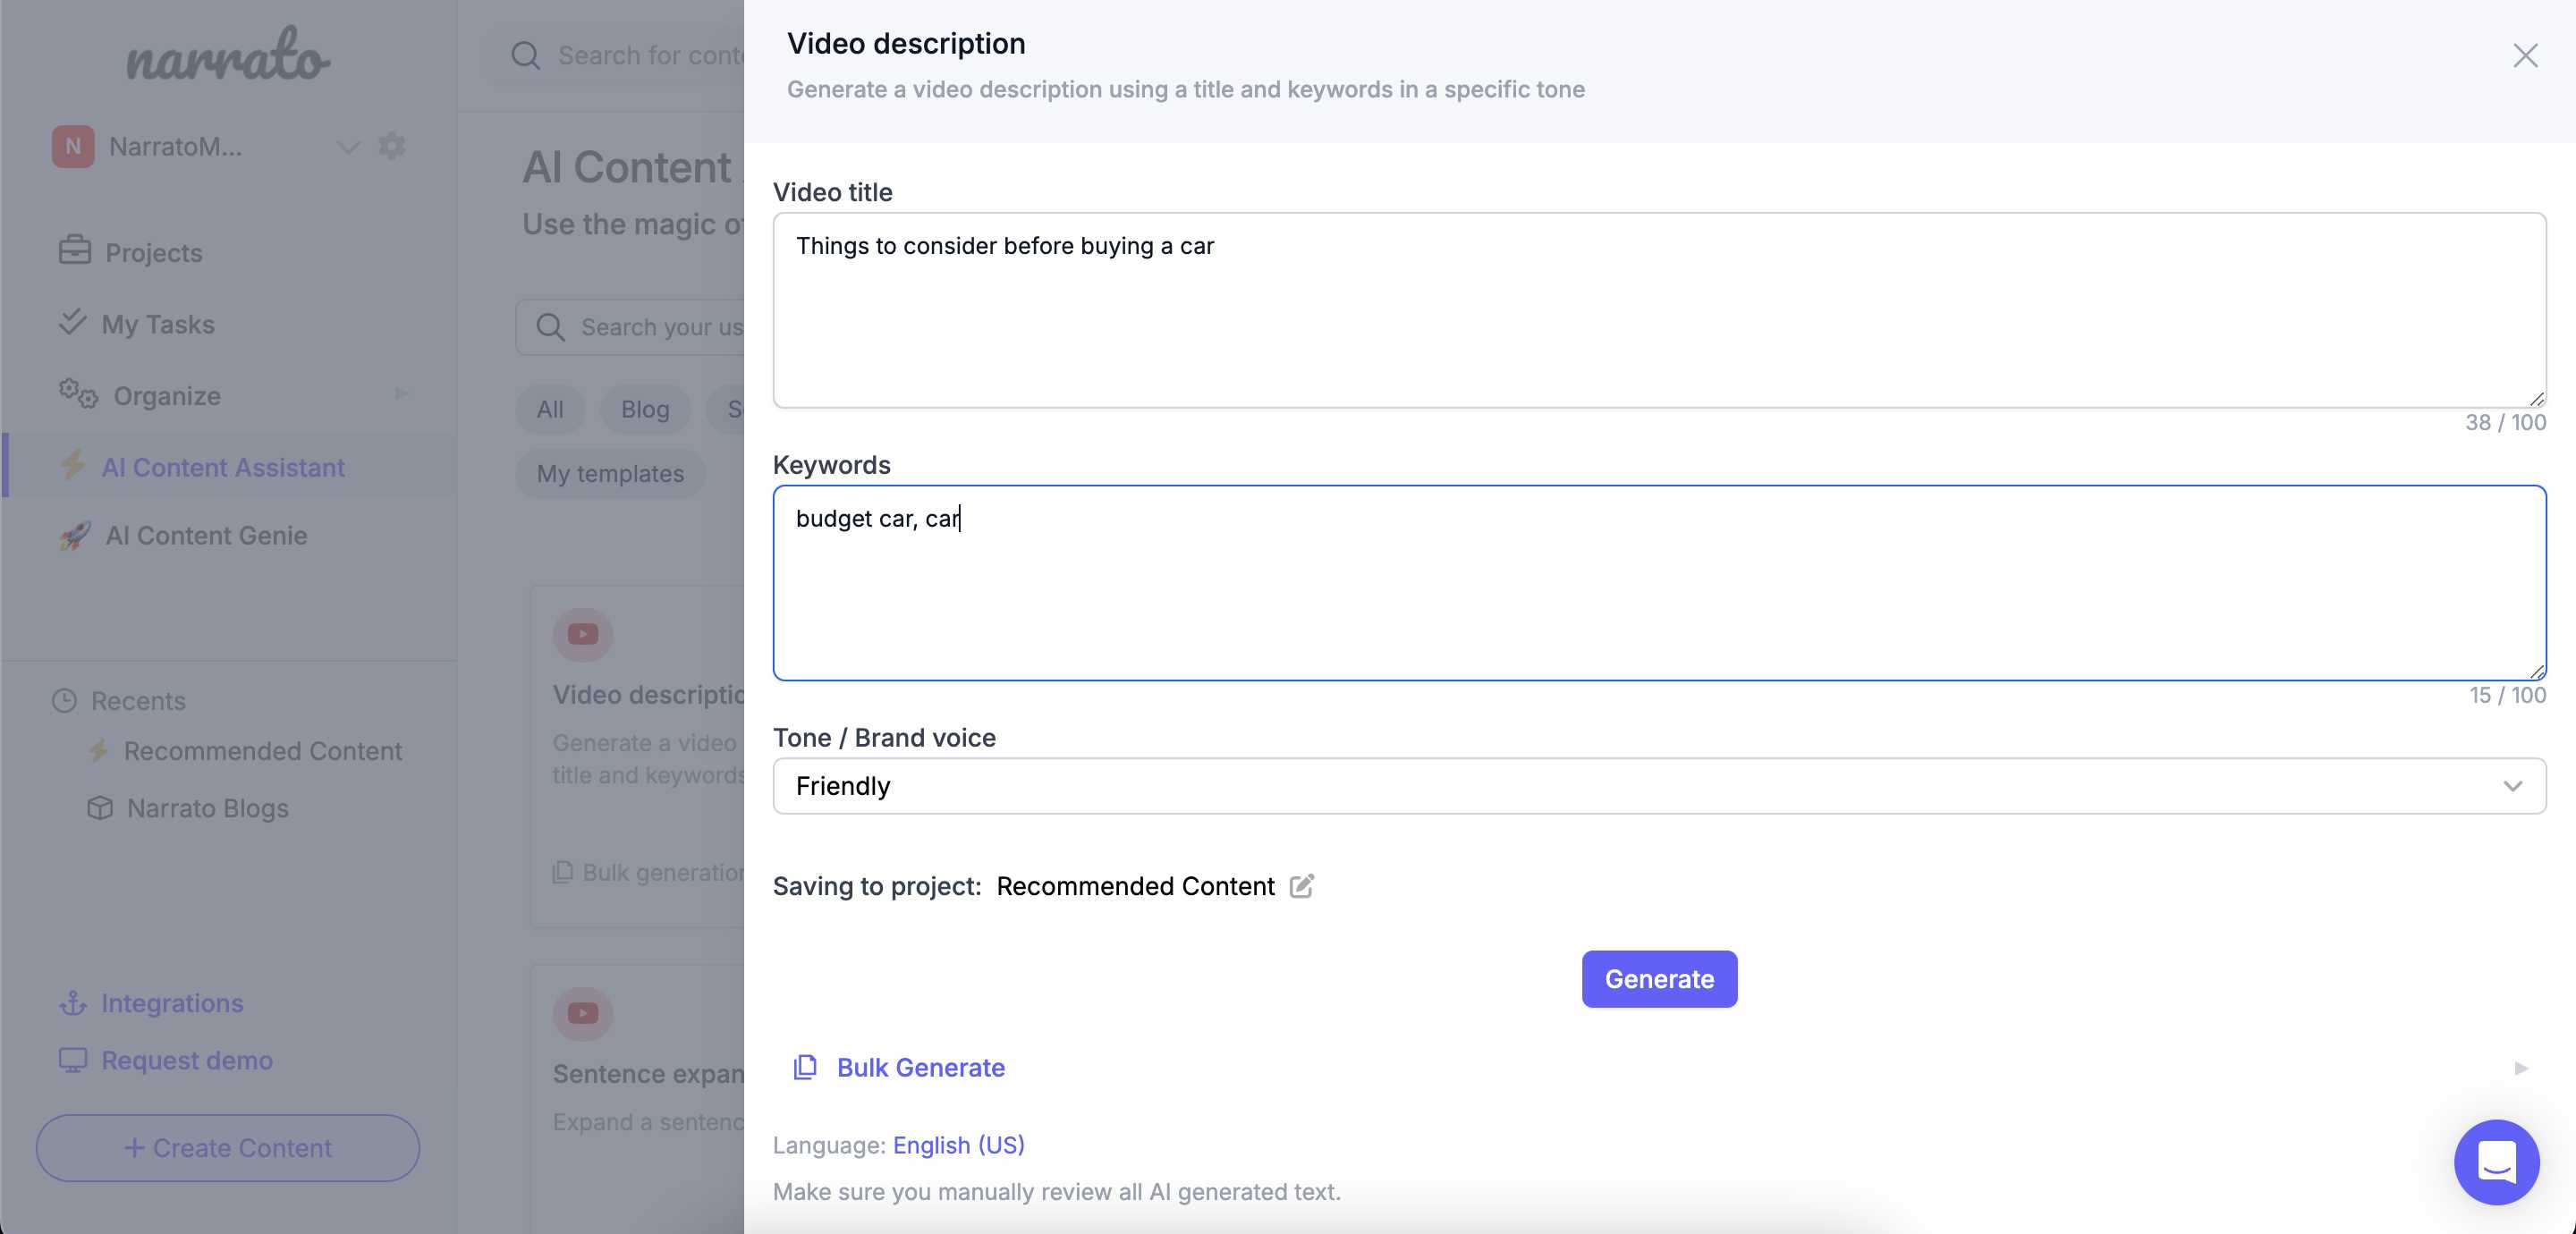The height and width of the screenshot is (1234, 2576).
Task: Click the Video description card title
Action: [x=648, y=695]
